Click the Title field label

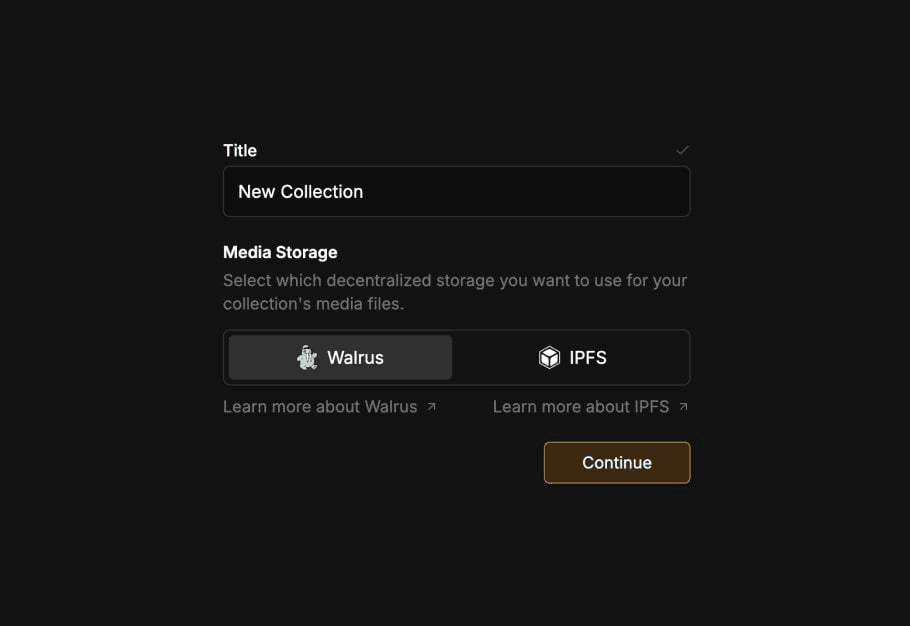(x=240, y=151)
